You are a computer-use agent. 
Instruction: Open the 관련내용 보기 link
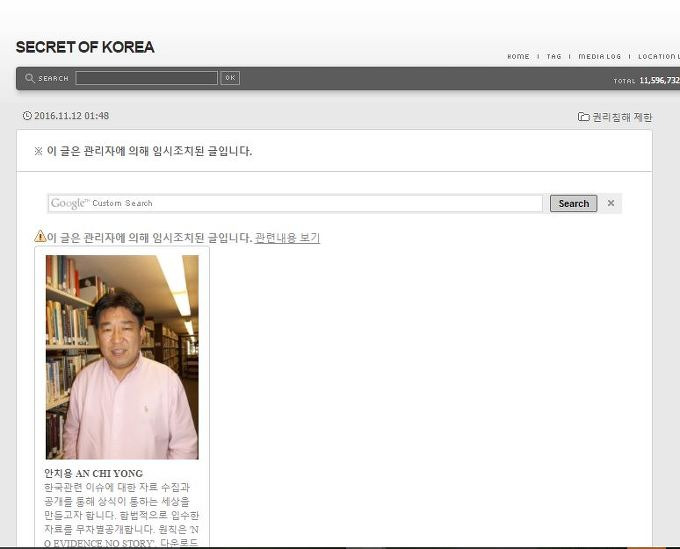point(287,238)
